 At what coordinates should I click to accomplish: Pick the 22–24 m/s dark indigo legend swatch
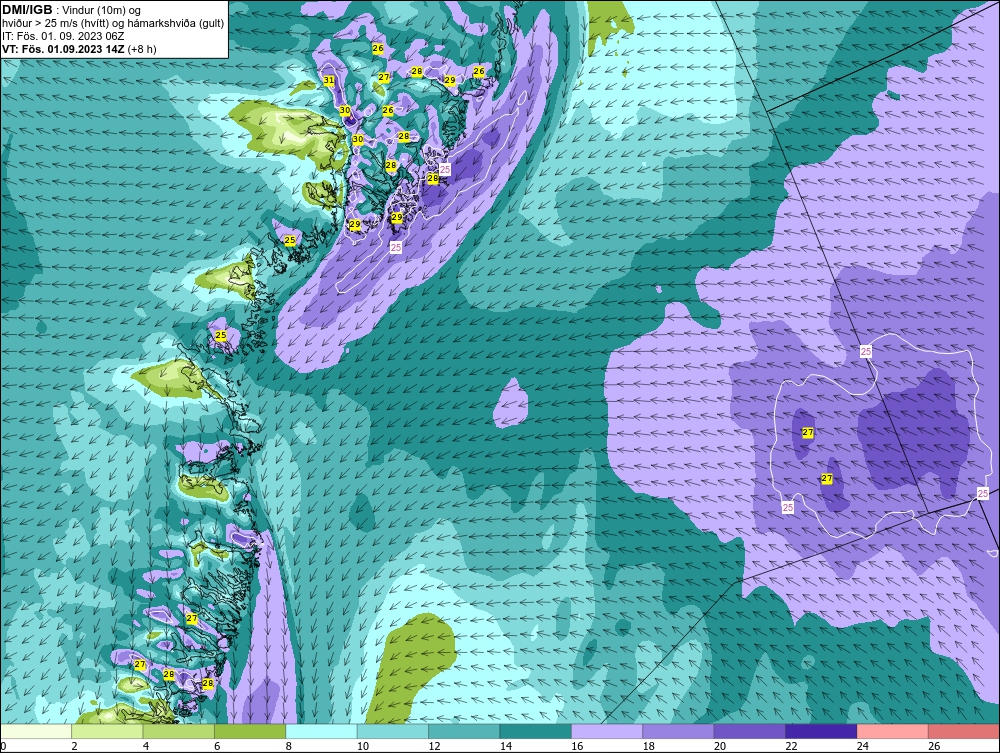(822, 731)
